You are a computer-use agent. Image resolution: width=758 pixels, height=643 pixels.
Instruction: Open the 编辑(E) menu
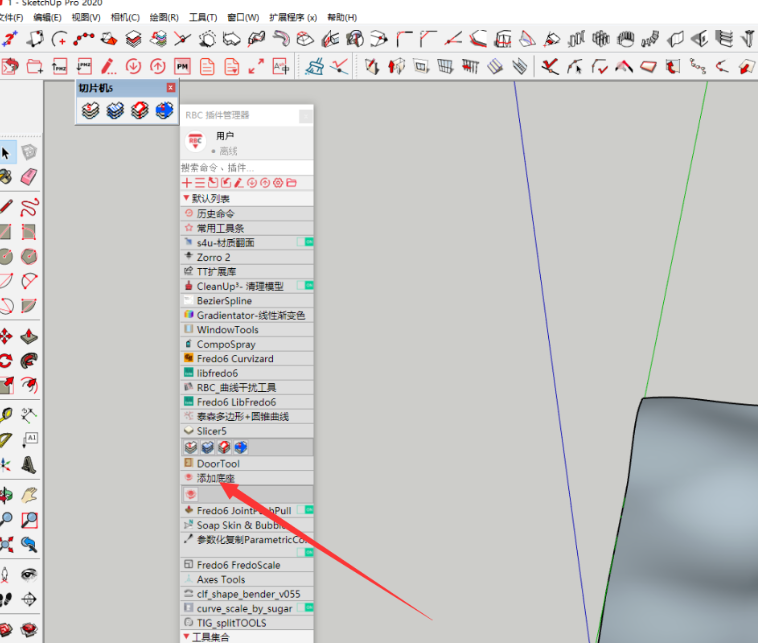pos(47,17)
